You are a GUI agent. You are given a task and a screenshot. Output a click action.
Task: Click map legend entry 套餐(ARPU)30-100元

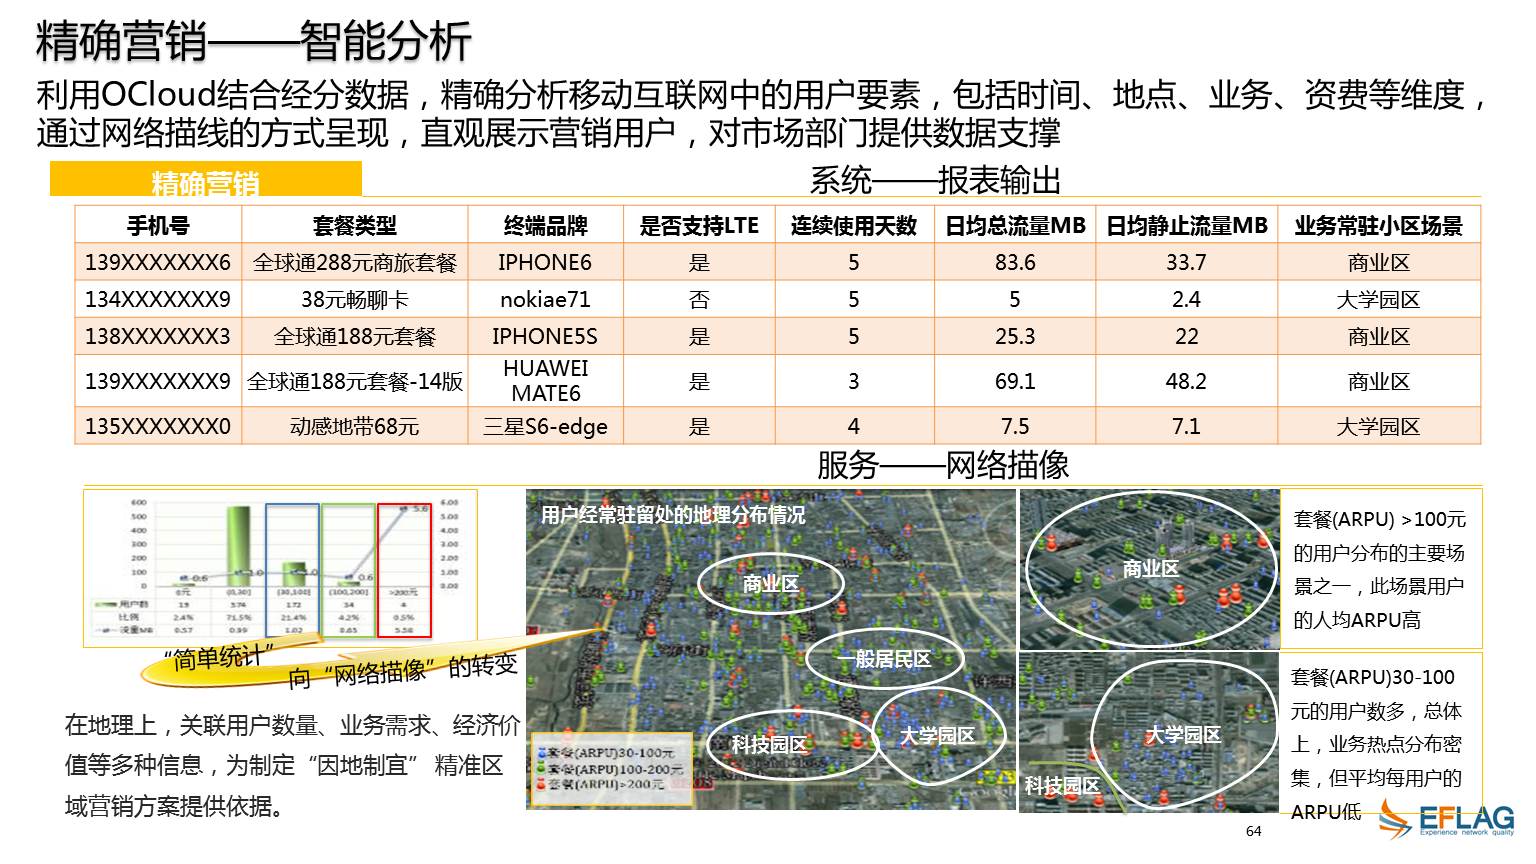coord(604,752)
